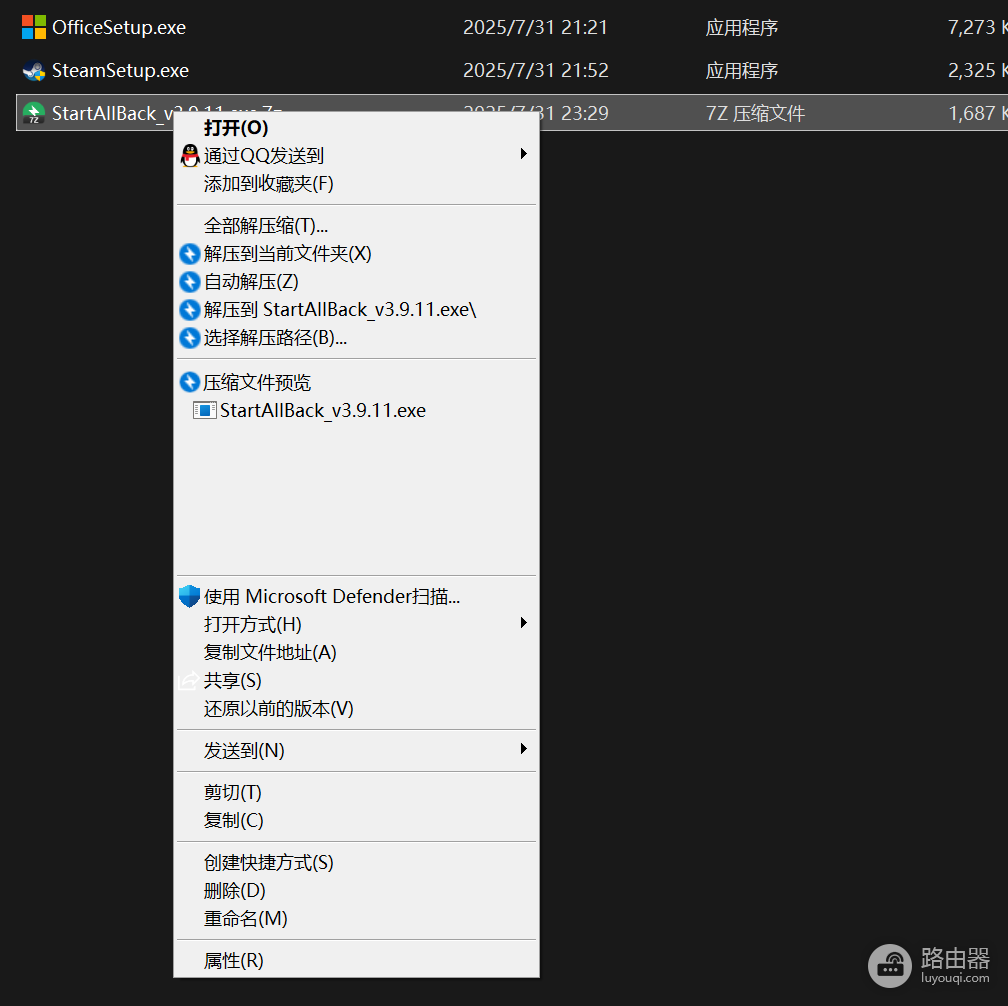
Task: Click icon beside 自动解压(Z)
Action: point(190,282)
